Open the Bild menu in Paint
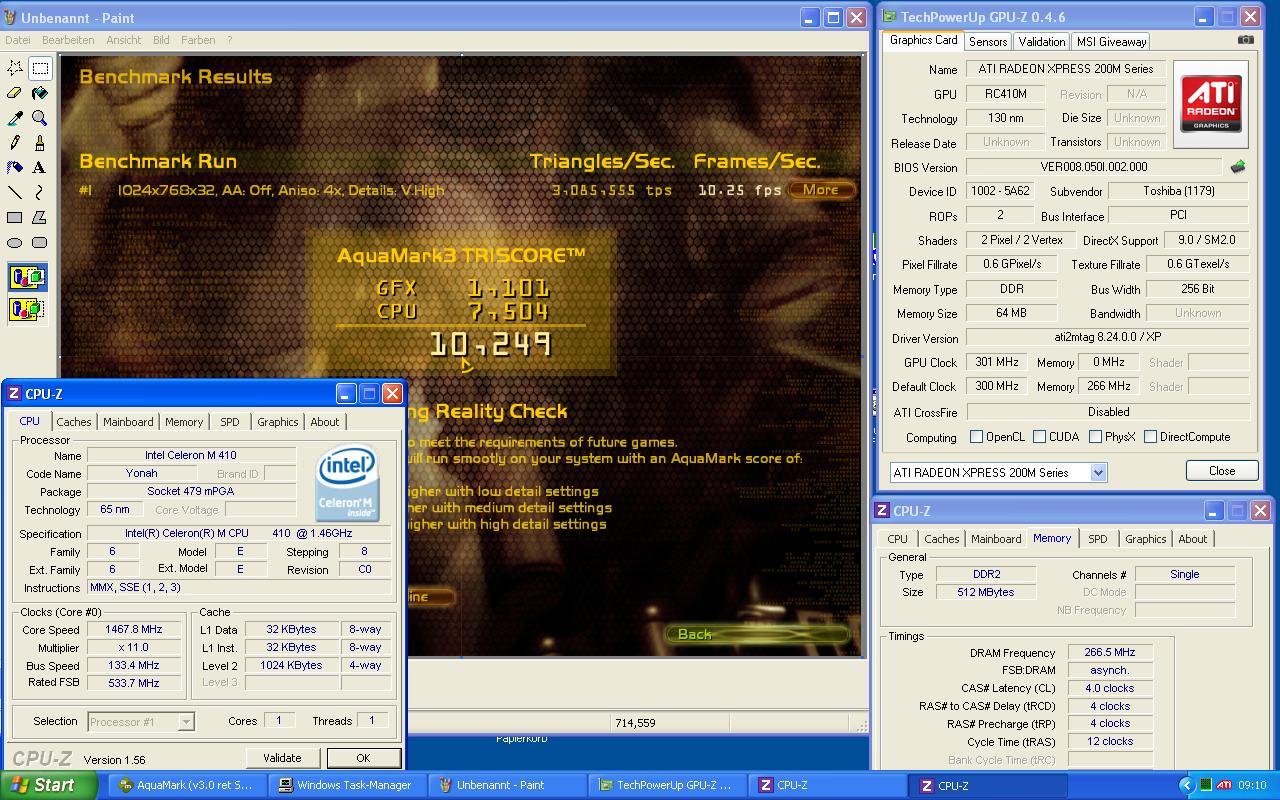Screen dimensions: 1280x800 tap(161, 40)
